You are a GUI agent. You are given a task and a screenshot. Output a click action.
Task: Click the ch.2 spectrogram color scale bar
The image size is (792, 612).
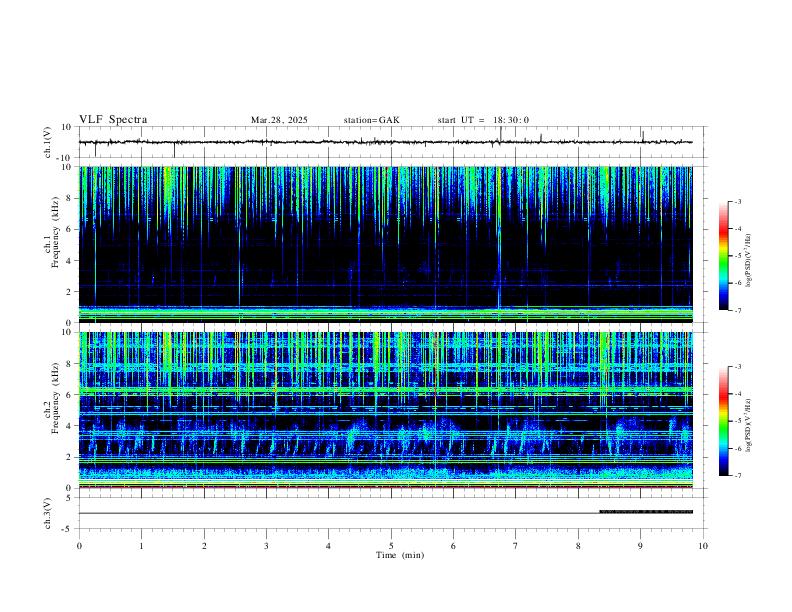tap(724, 421)
